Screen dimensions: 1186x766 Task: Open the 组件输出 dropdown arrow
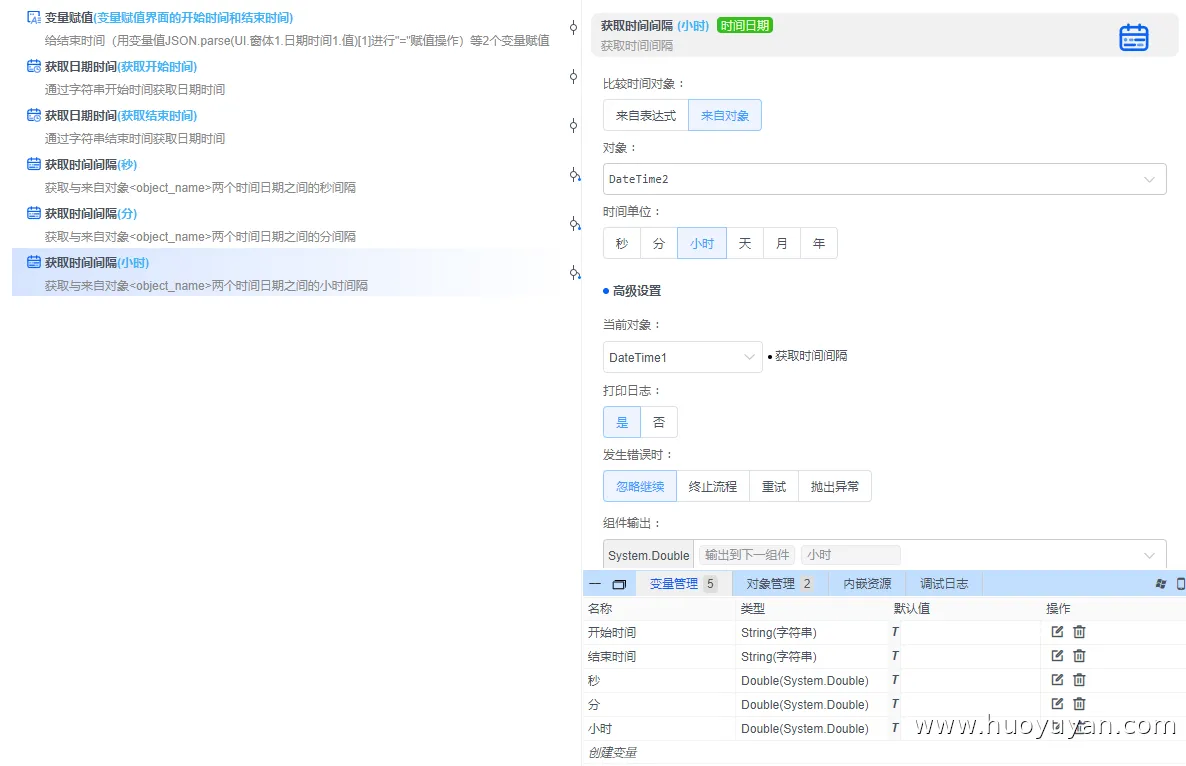(x=1149, y=555)
